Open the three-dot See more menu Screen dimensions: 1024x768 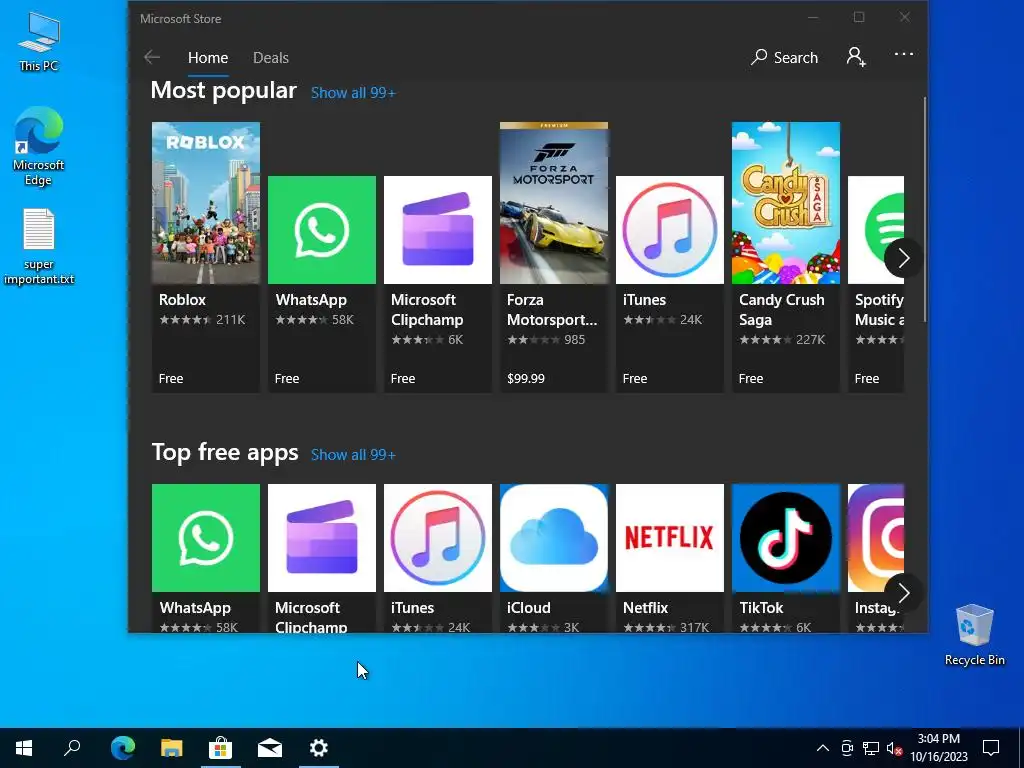pos(904,54)
